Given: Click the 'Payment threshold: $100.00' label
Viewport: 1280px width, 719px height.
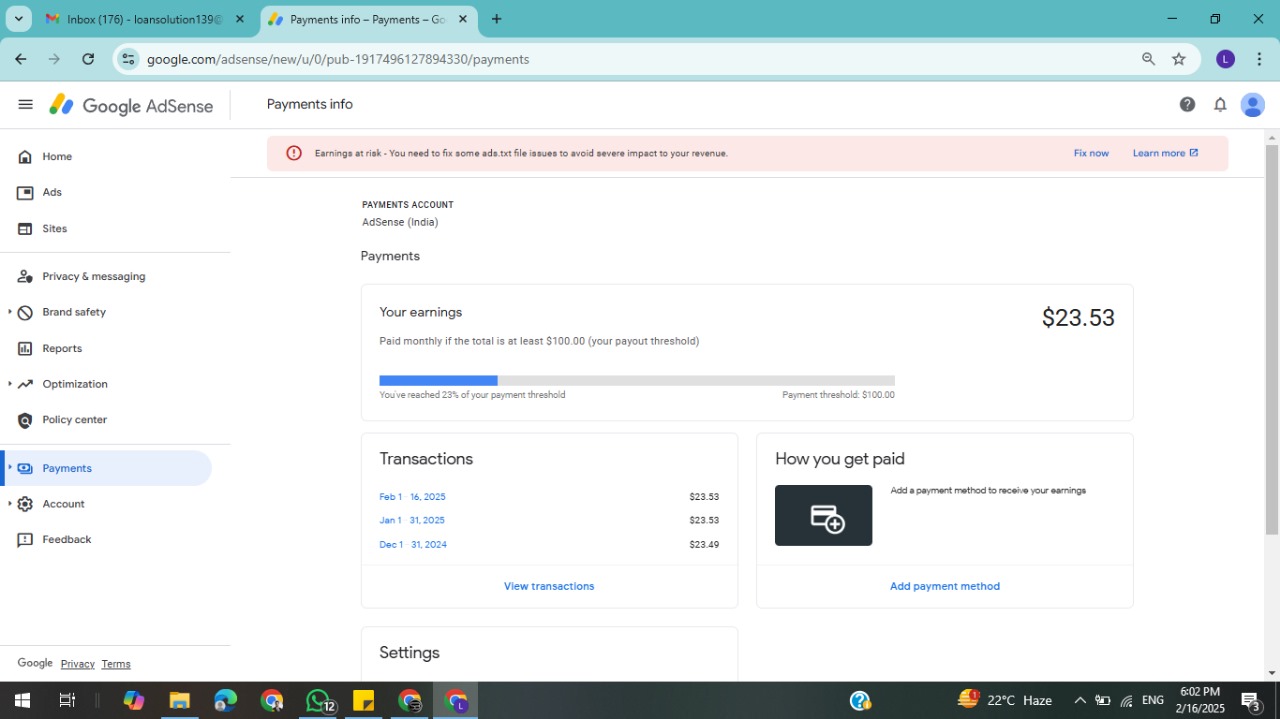Looking at the screenshot, I should click(x=838, y=395).
